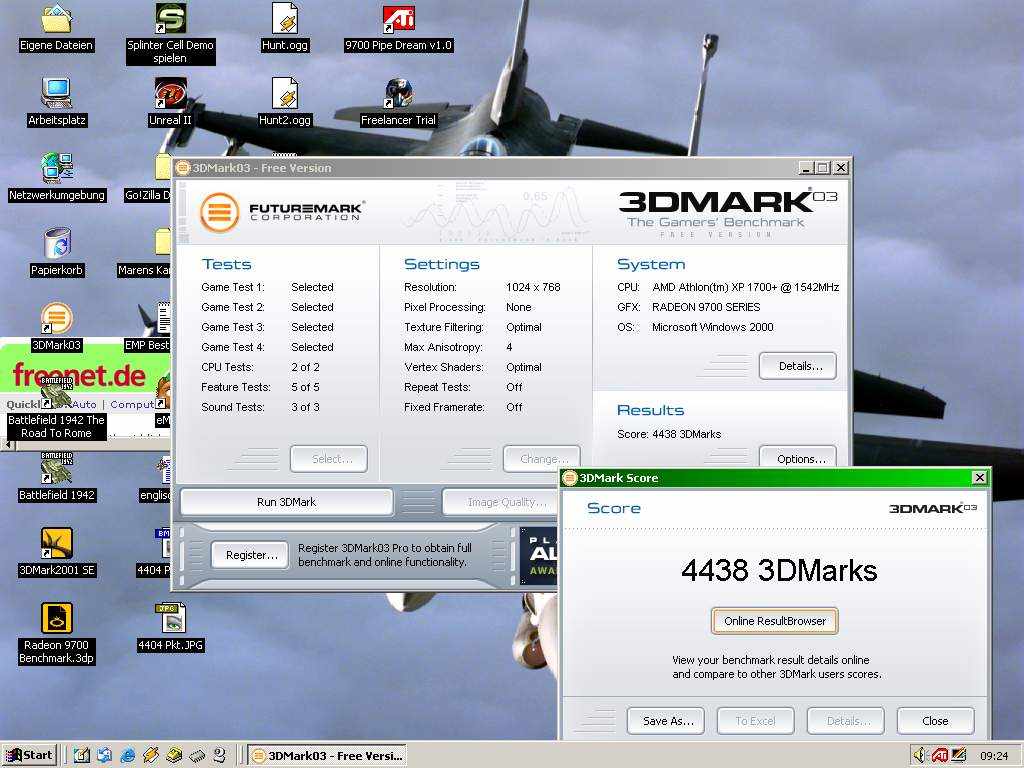
Task: Click the memory chip quick launch icon
Action: (x=197, y=756)
